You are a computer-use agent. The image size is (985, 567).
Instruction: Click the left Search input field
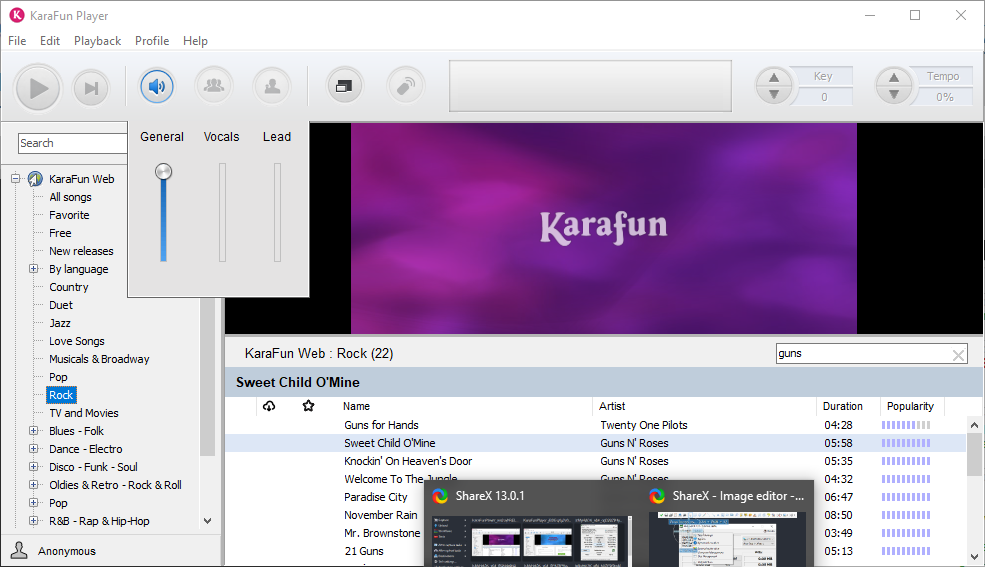(x=72, y=143)
